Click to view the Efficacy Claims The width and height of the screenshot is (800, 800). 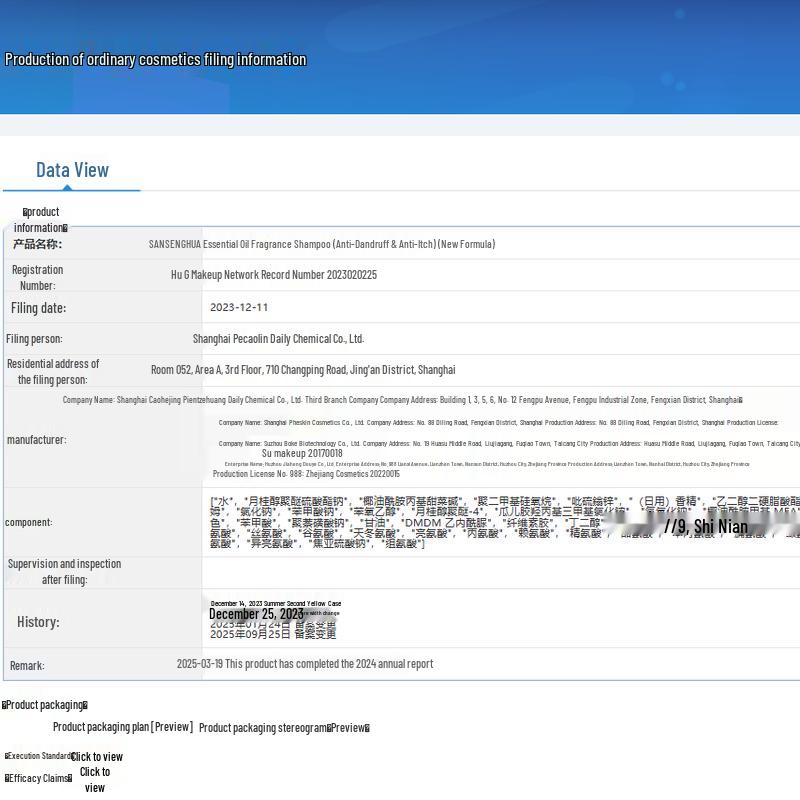pos(94,779)
